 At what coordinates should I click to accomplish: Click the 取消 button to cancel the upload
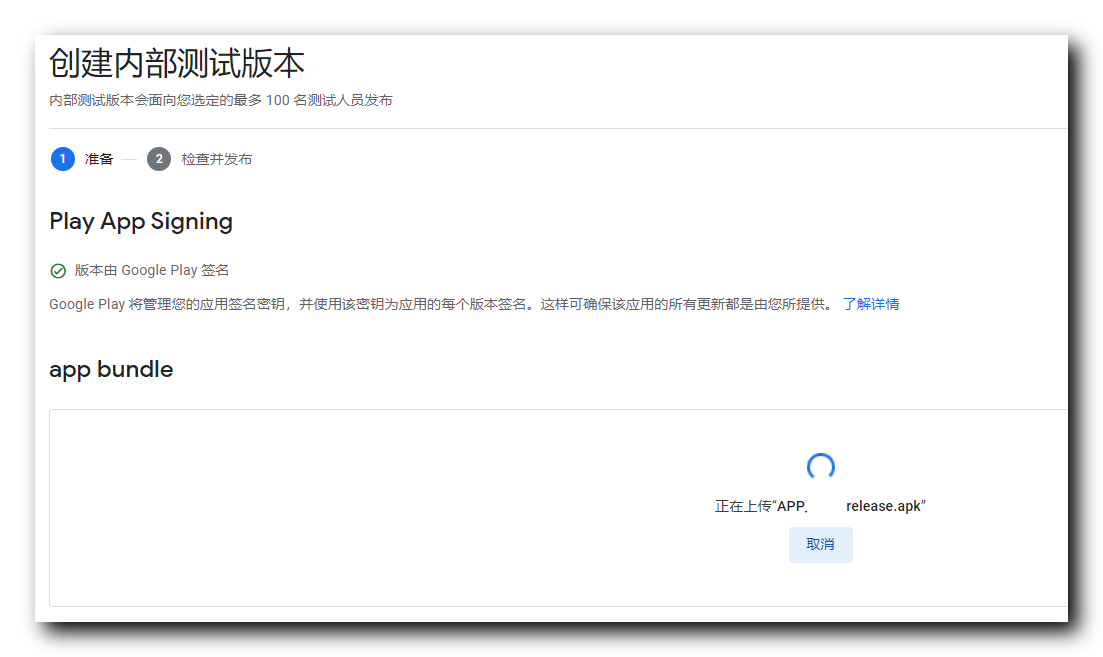pos(820,544)
